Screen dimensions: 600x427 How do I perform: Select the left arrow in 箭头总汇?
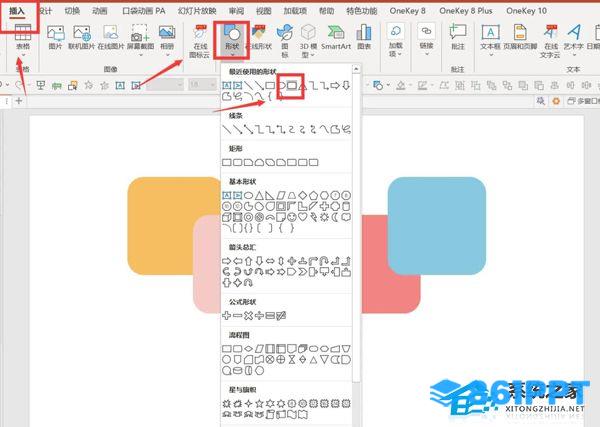[x=238, y=261]
